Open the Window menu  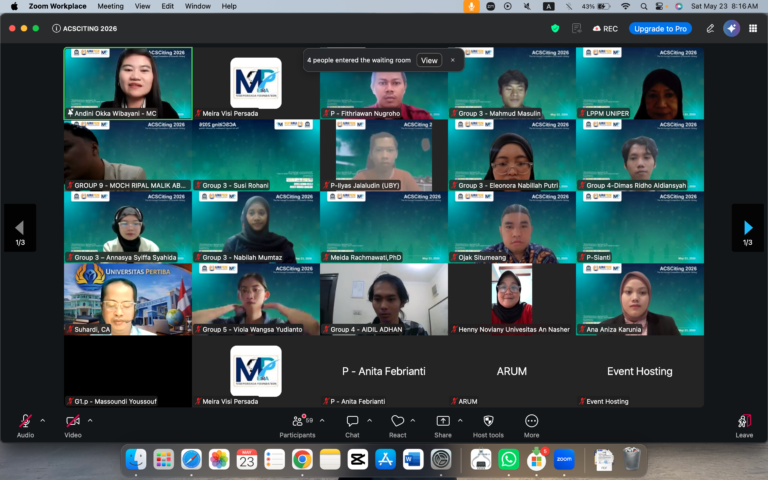coord(197,6)
